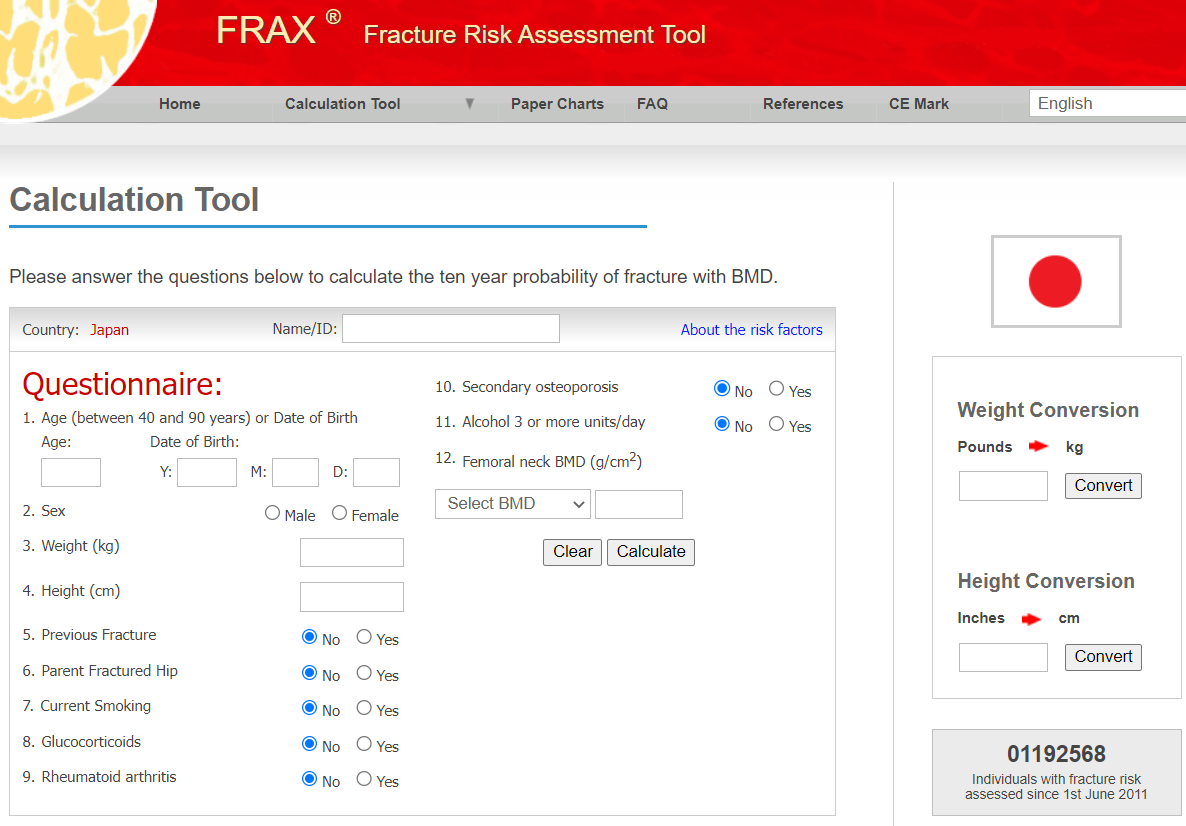Select Yes for Current Smoking
Viewport: 1186px width, 826px height.
364,707
